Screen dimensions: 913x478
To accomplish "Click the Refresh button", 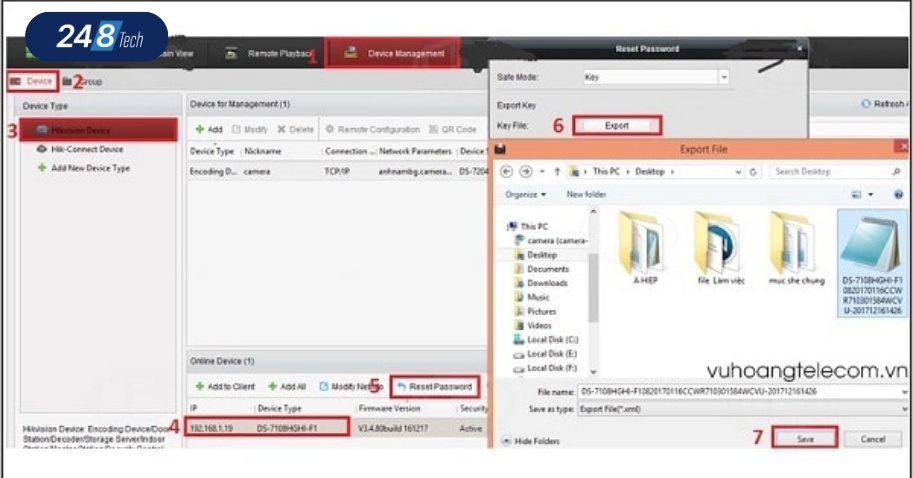I will (883, 104).
